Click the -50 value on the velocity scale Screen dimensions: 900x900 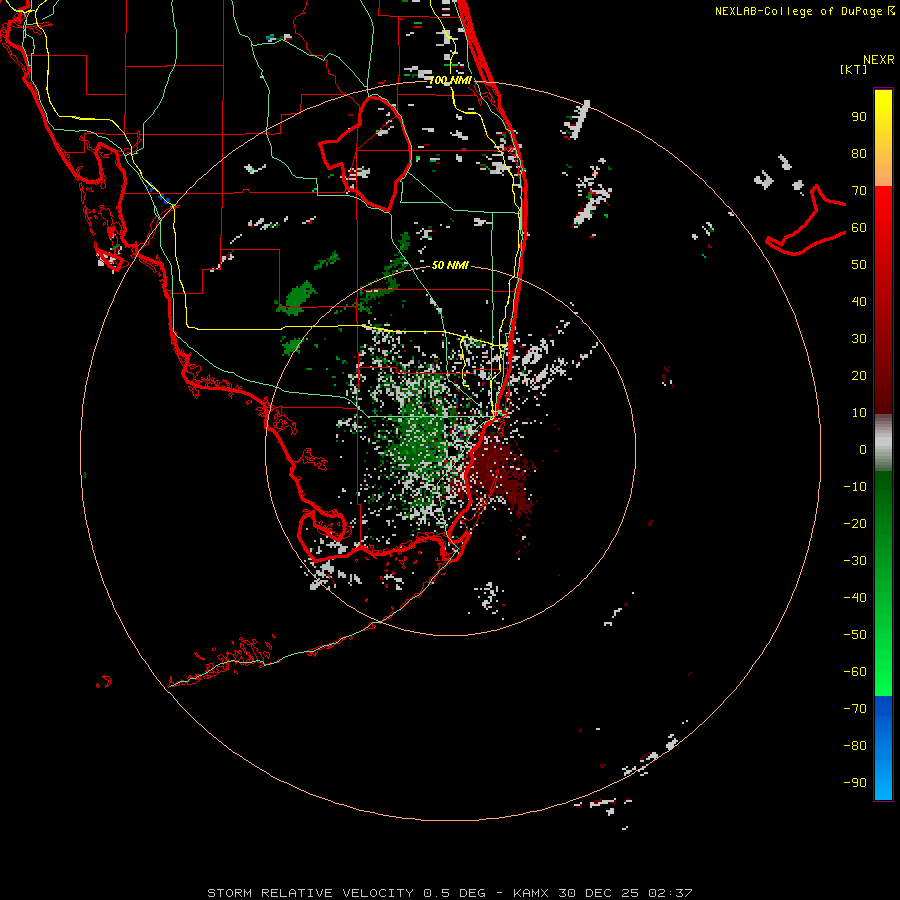pyautogui.click(x=855, y=635)
